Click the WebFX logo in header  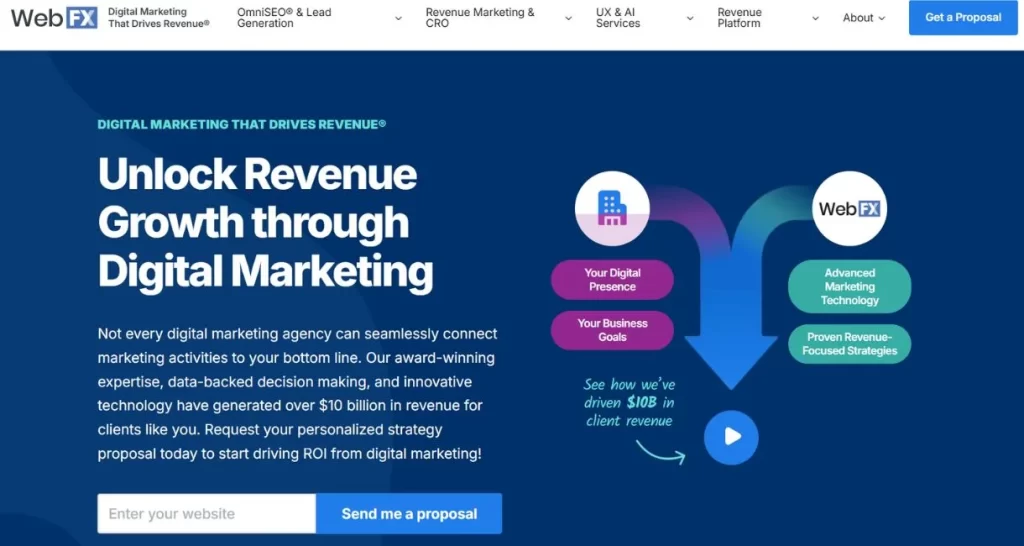[x=54, y=17]
